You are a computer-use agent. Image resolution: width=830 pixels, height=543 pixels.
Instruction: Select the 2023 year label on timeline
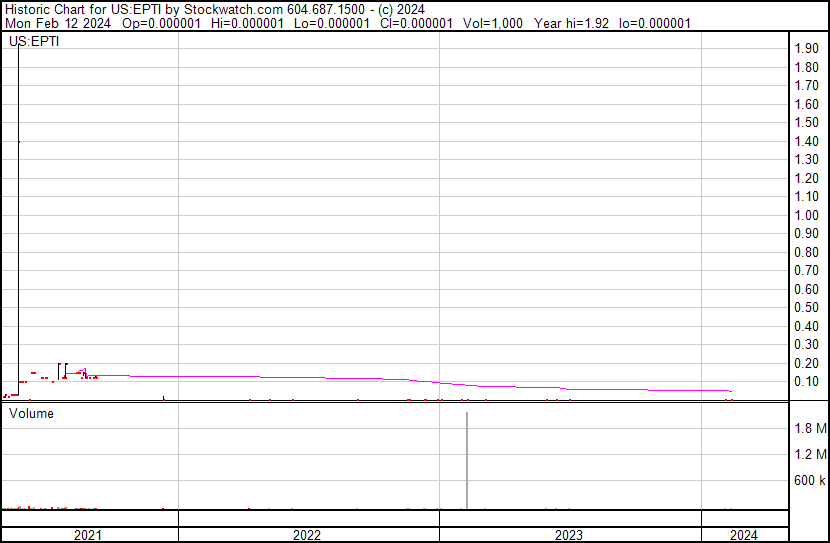(569, 535)
